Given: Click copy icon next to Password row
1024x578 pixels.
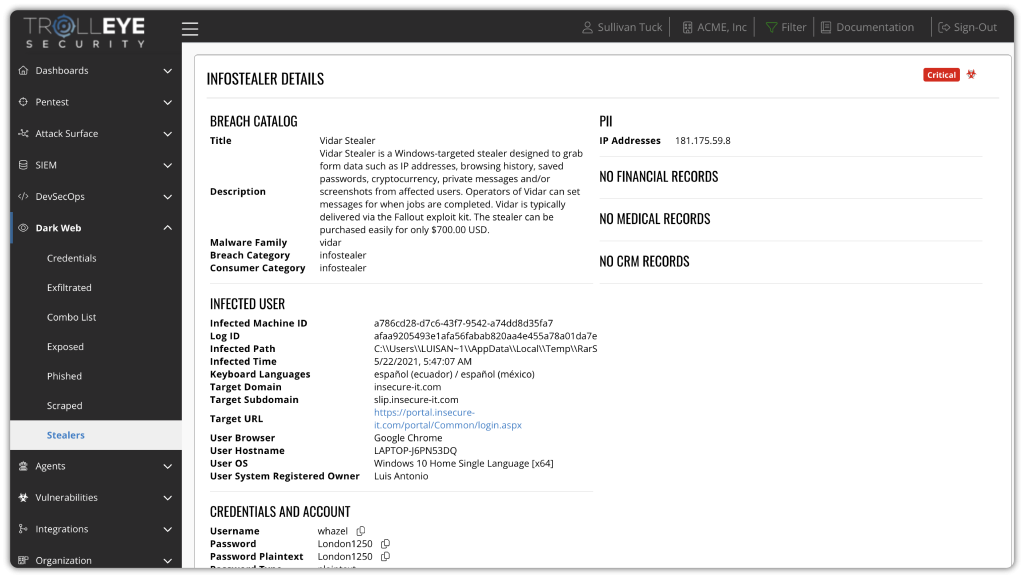Looking at the screenshot, I should [x=385, y=544].
